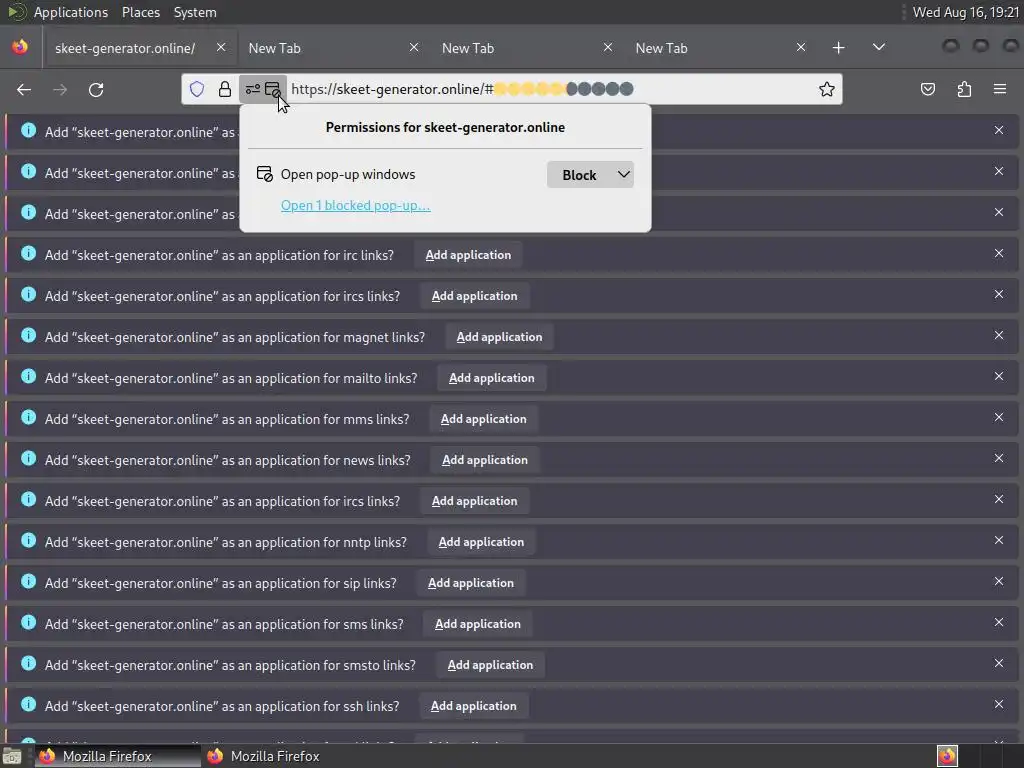Viewport: 1024px width, 768px height.
Task: Add application for smsto links
Action: [x=490, y=665]
